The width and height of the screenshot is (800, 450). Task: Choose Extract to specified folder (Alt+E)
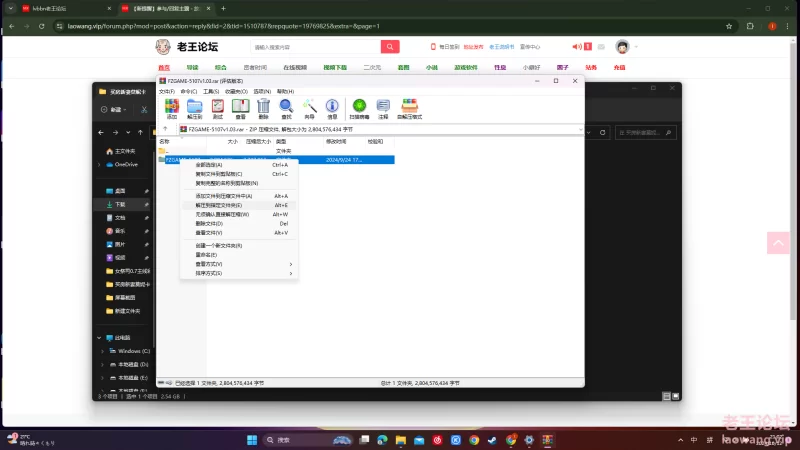pyautogui.click(x=239, y=205)
